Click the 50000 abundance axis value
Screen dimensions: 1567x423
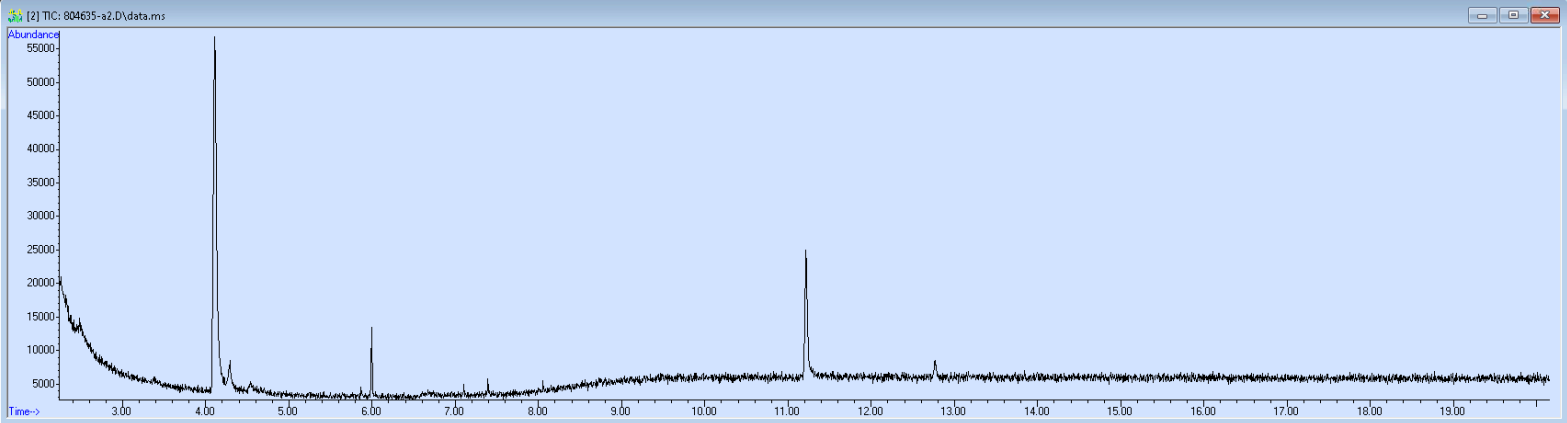coord(39,82)
